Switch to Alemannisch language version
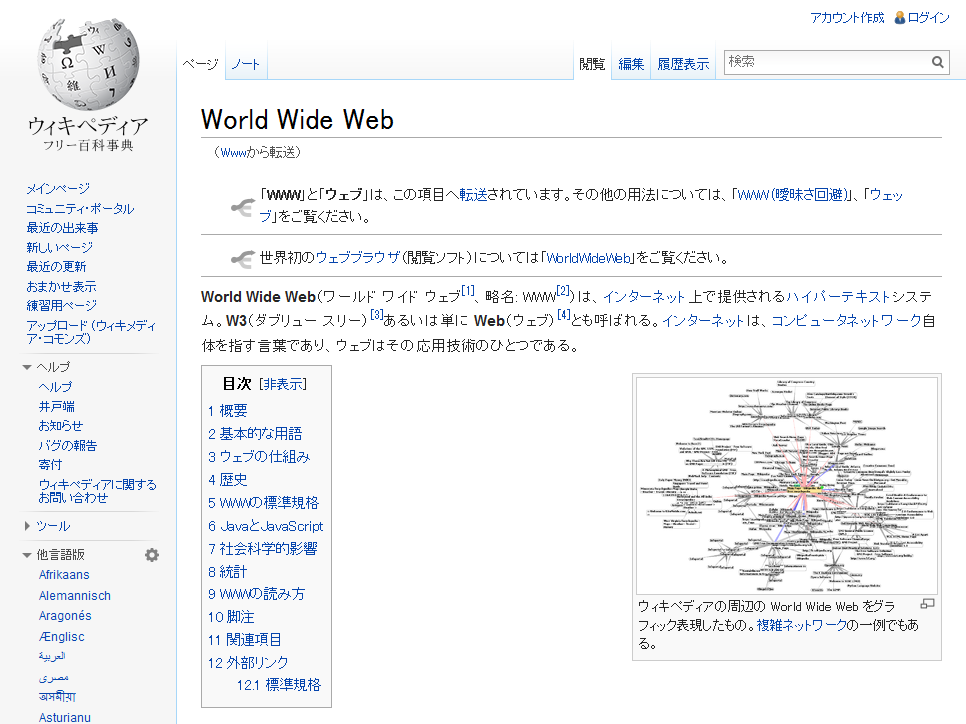 click(x=75, y=596)
